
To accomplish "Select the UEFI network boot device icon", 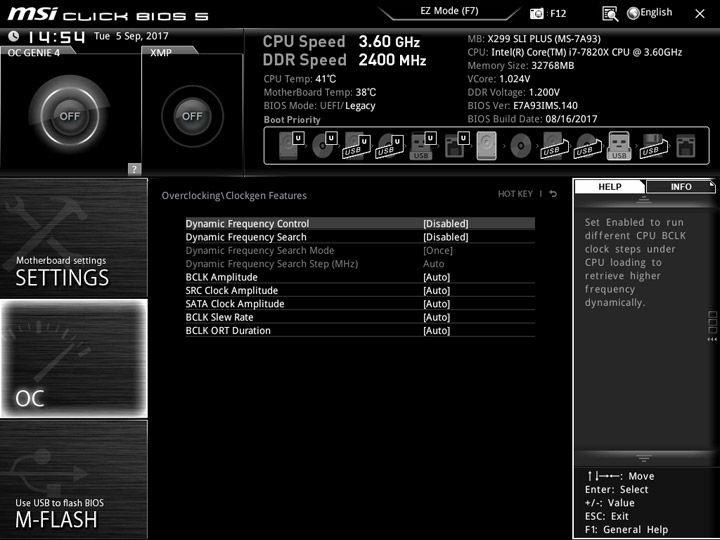I will pyautogui.click(x=457, y=146).
